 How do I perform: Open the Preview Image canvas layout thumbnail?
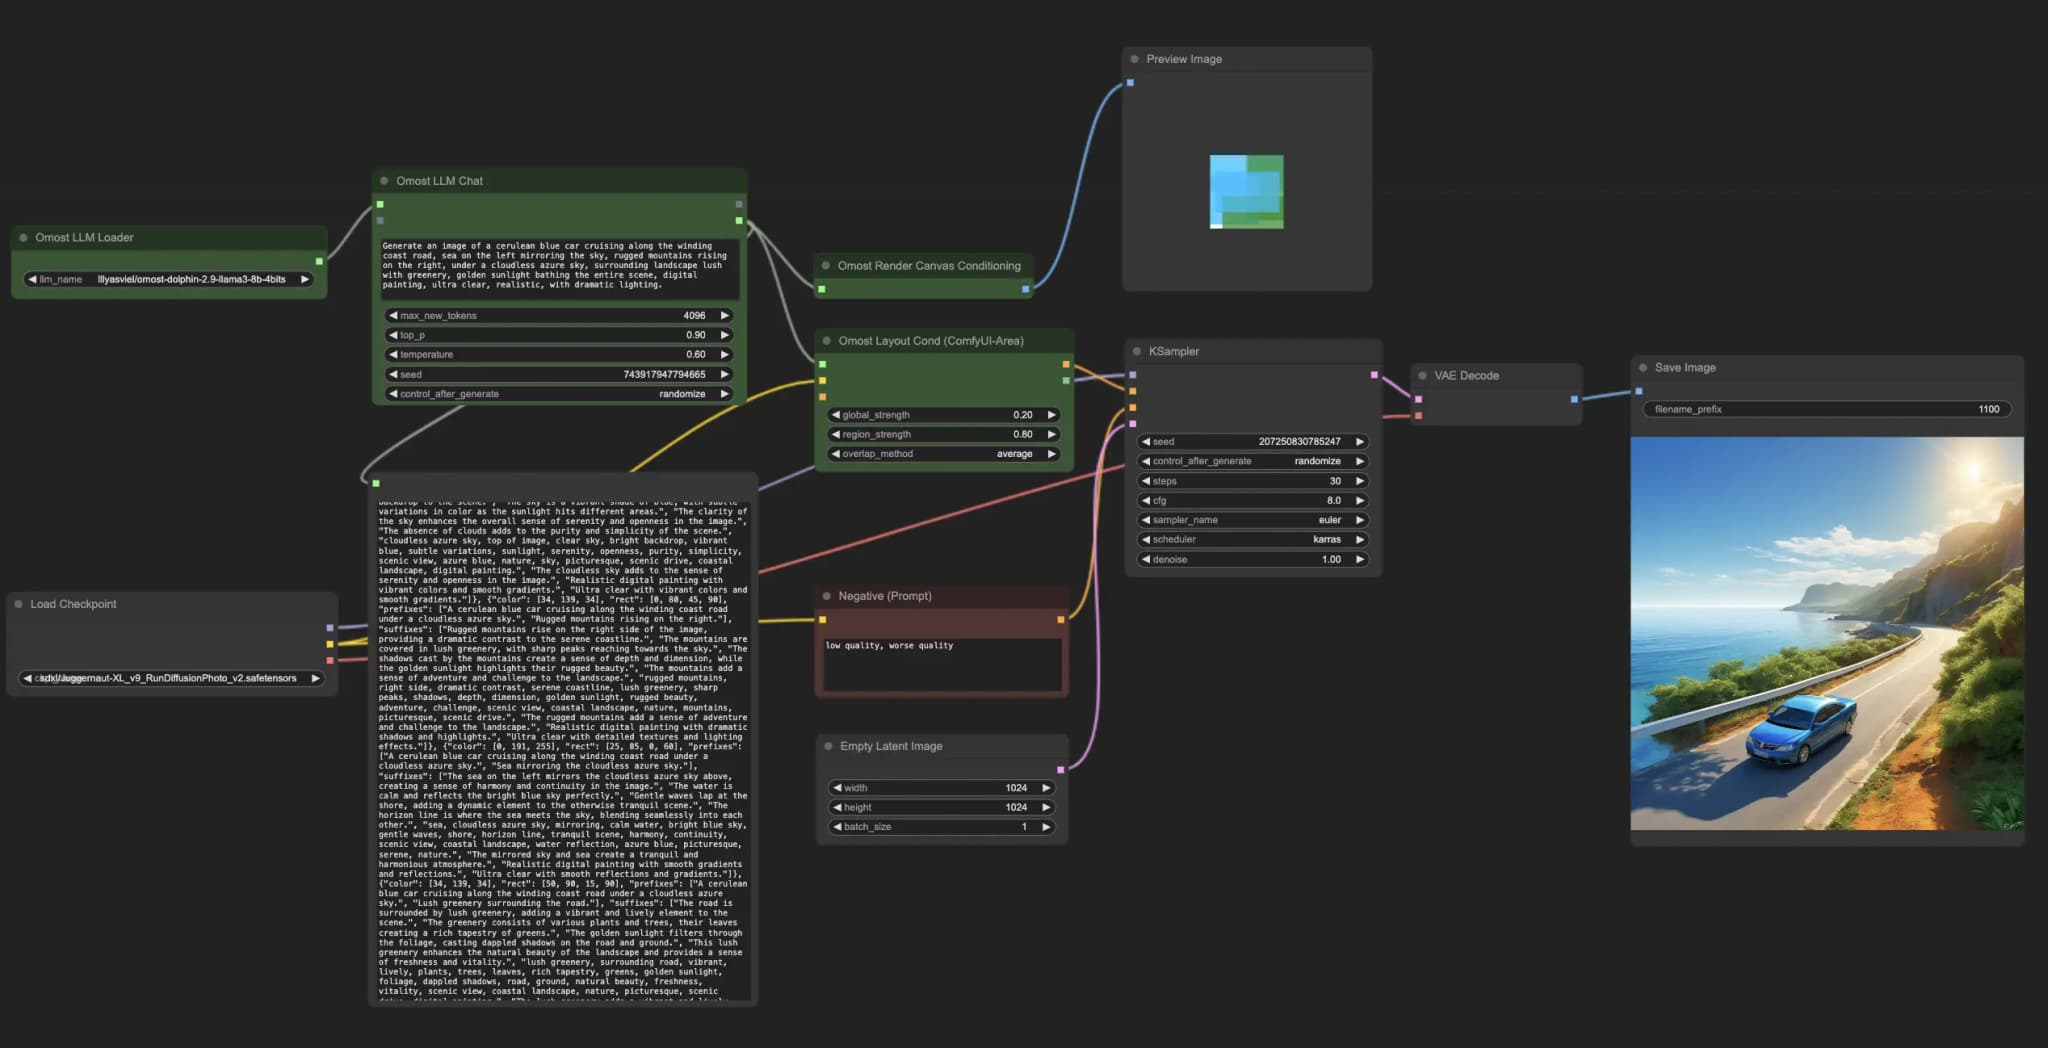click(x=1246, y=192)
